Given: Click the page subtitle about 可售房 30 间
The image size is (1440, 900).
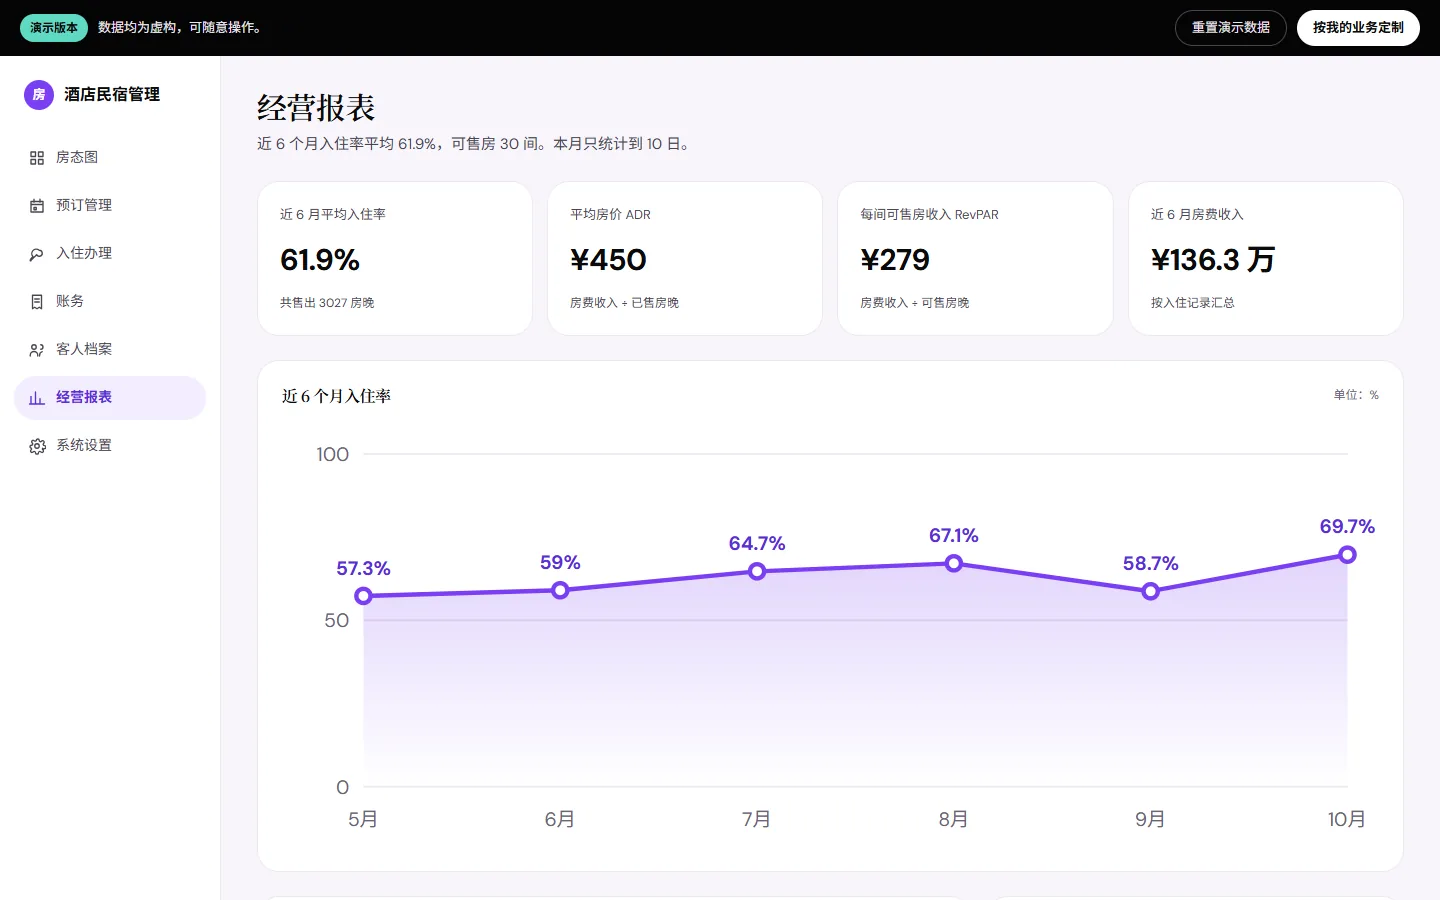Looking at the screenshot, I should pos(474,144).
